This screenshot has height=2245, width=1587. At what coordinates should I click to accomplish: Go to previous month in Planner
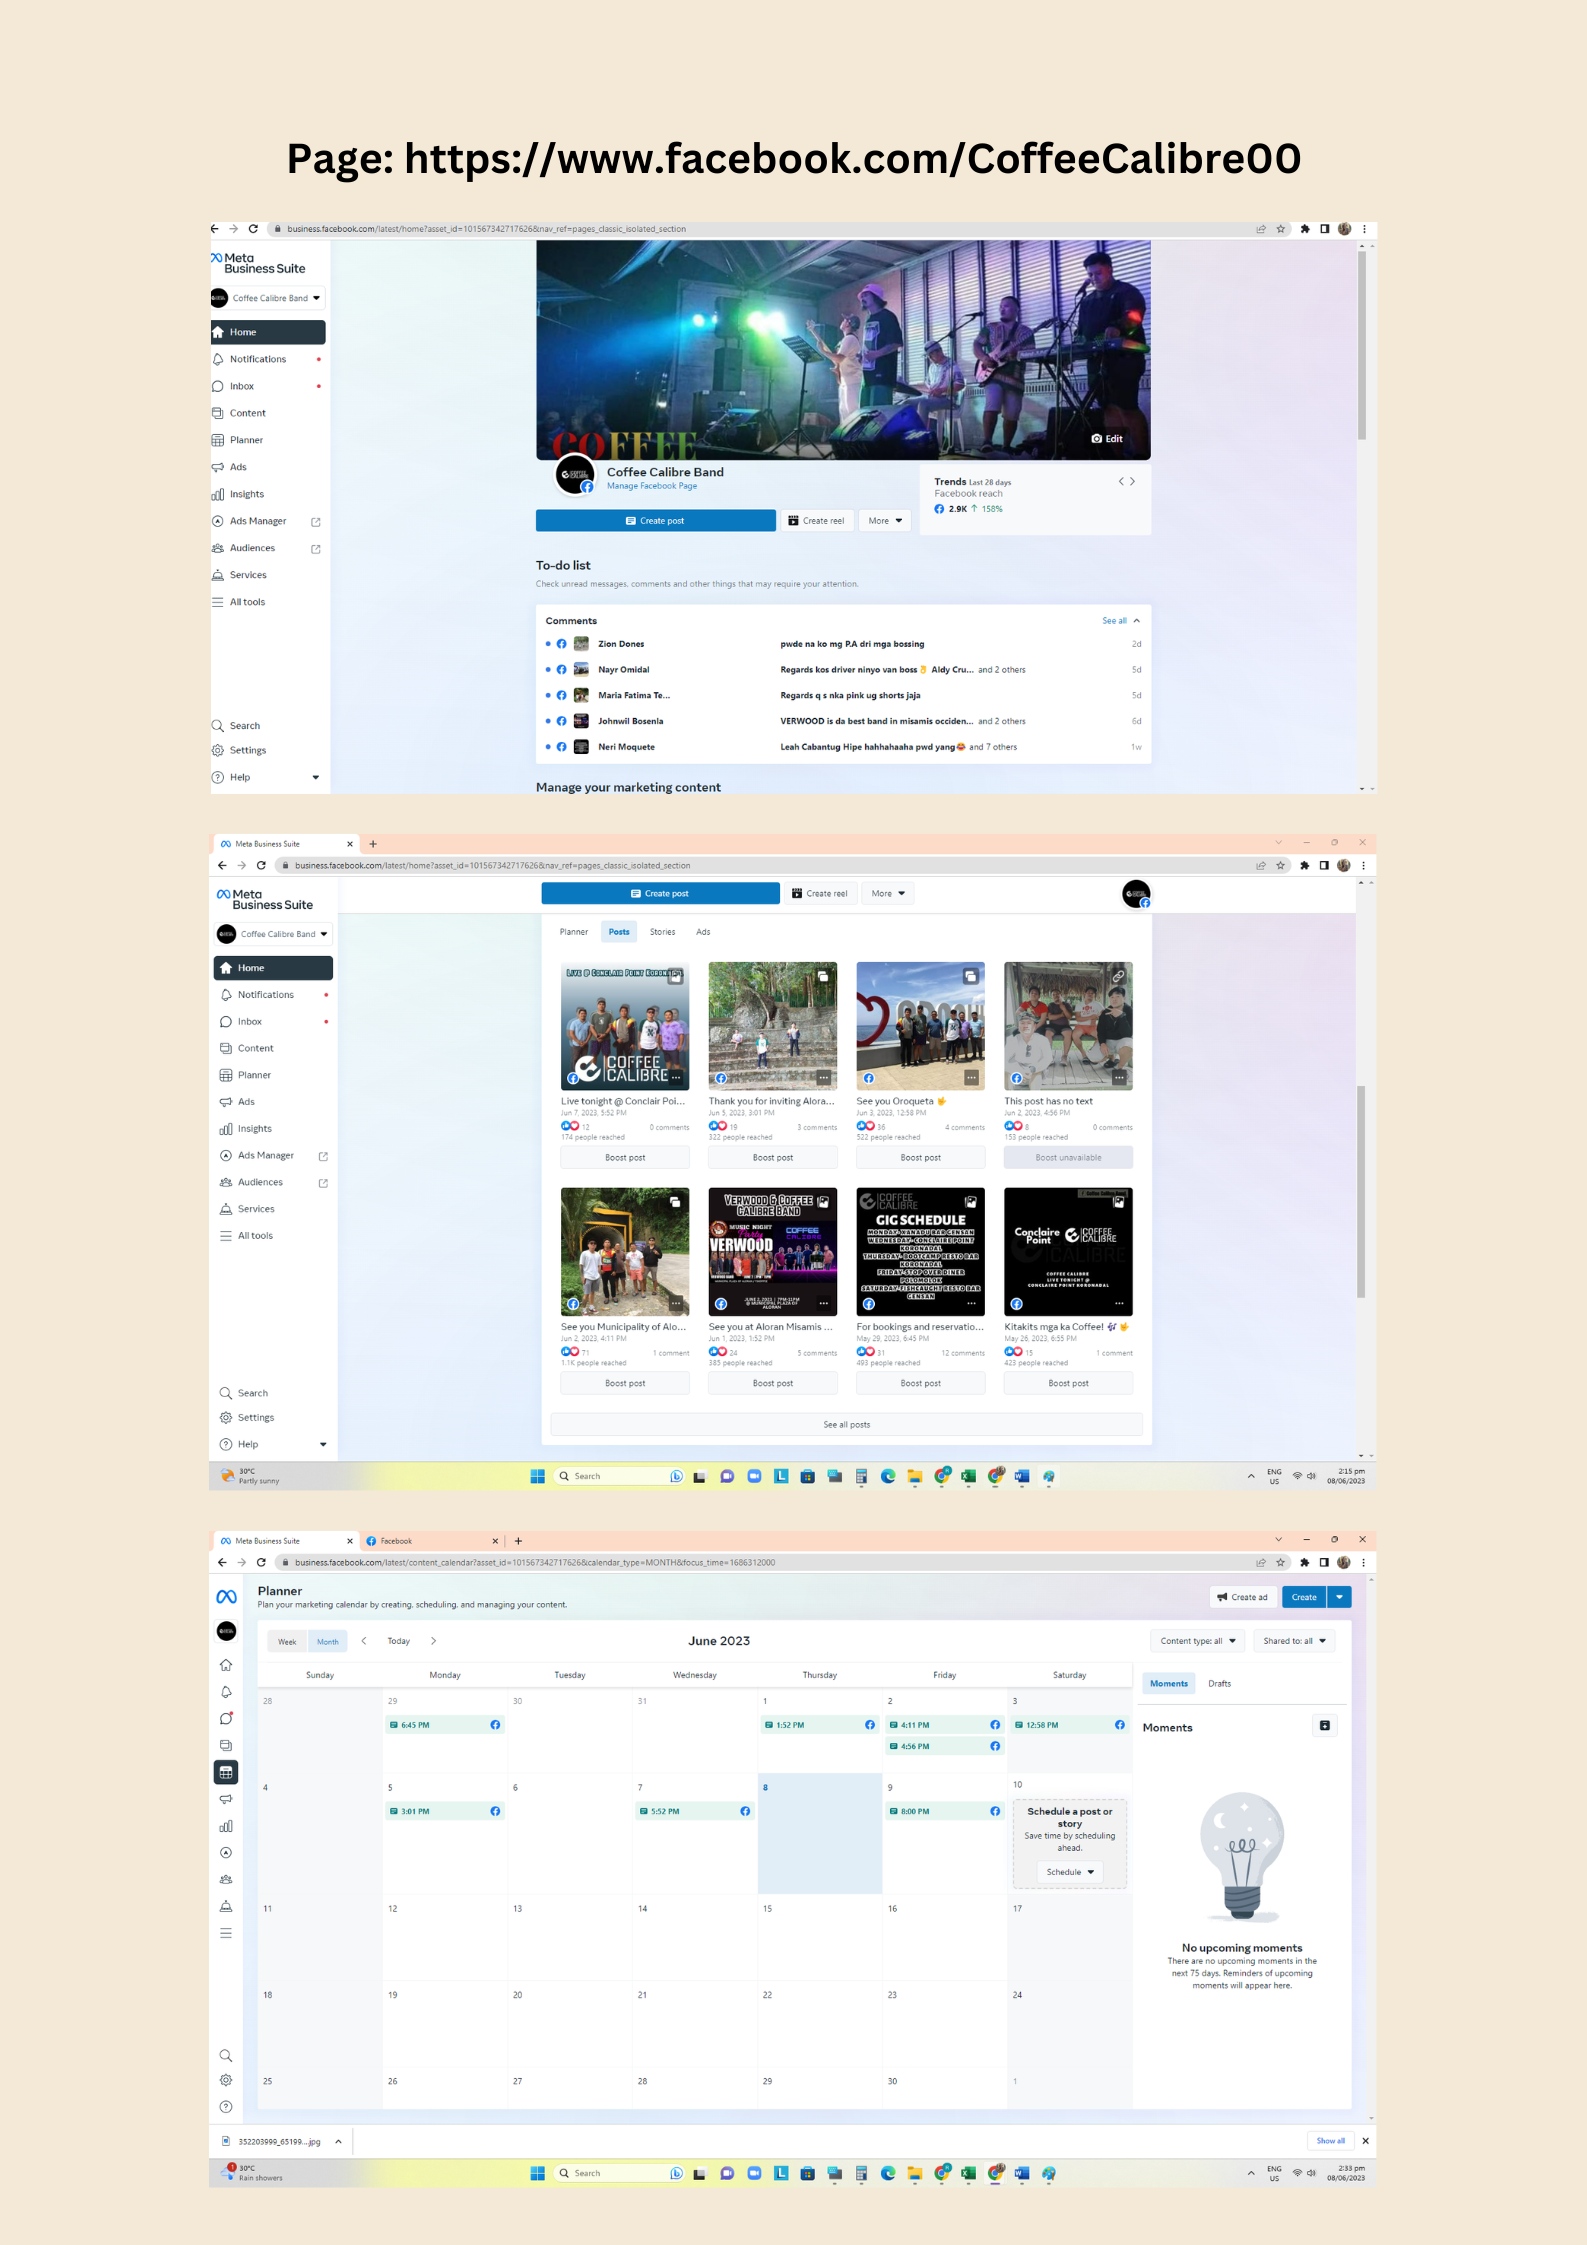tap(364, 1641)
